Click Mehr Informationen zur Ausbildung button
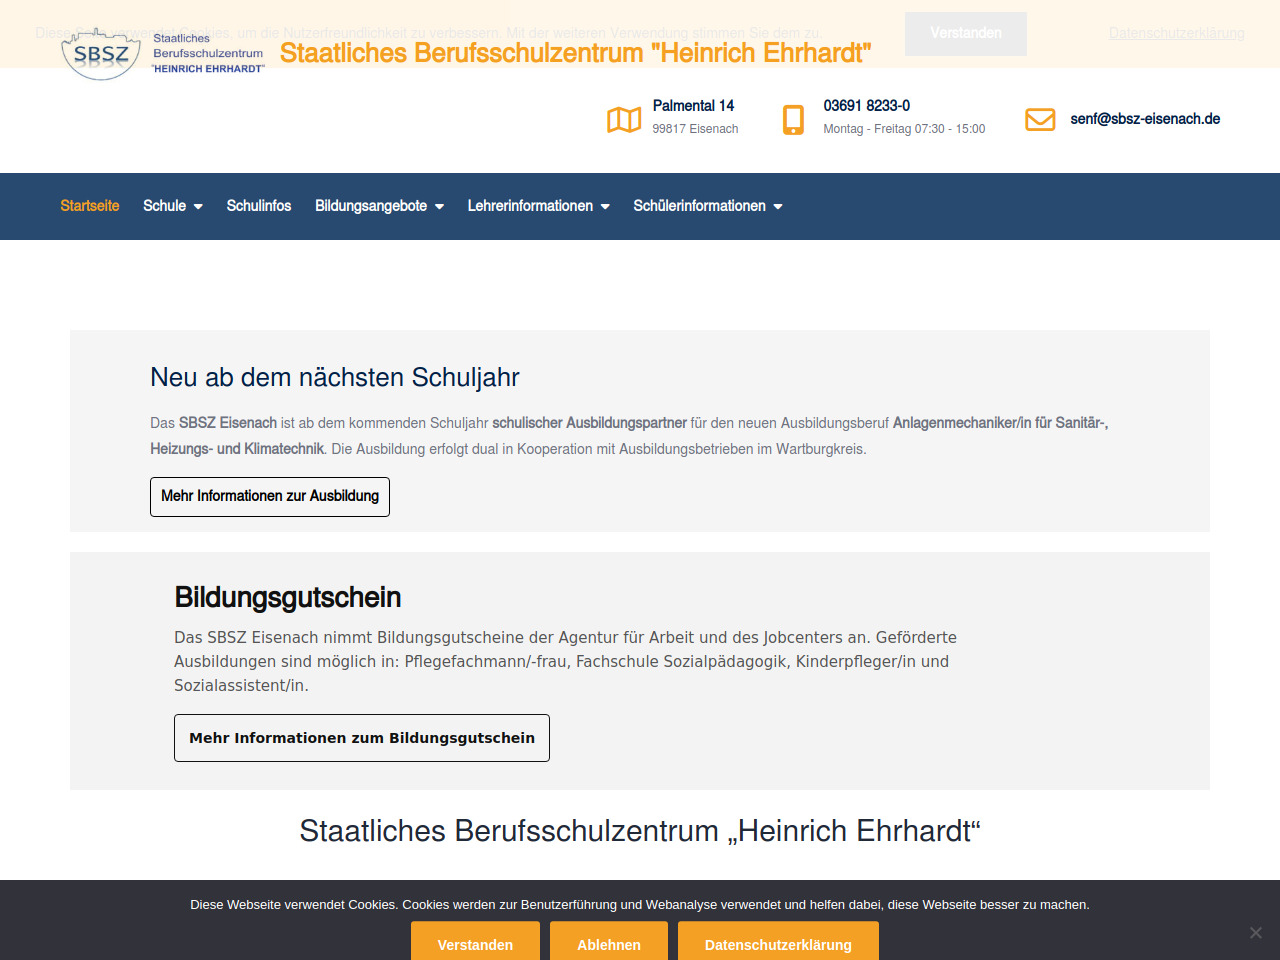The image size is (1280, 960). 270,496
